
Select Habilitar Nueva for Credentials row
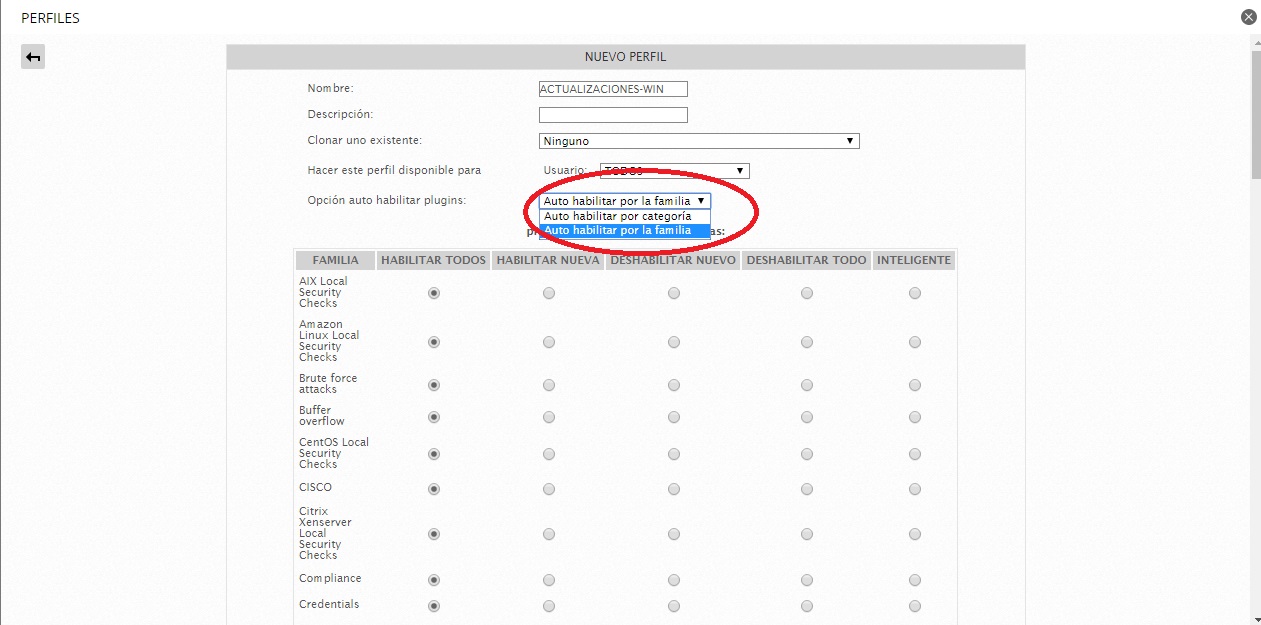click(x=548, y=606)
